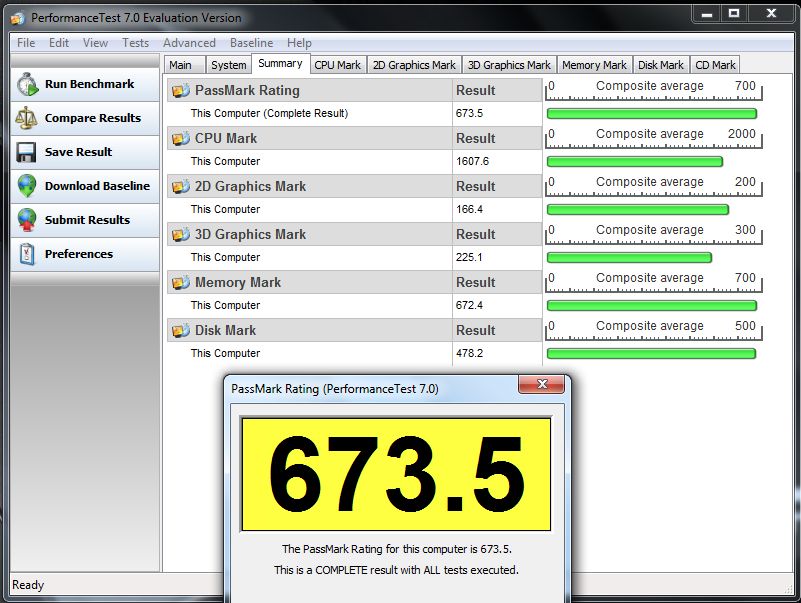
Task: Click the Memory Mark result value 672.4
Action: pos(469,306)
